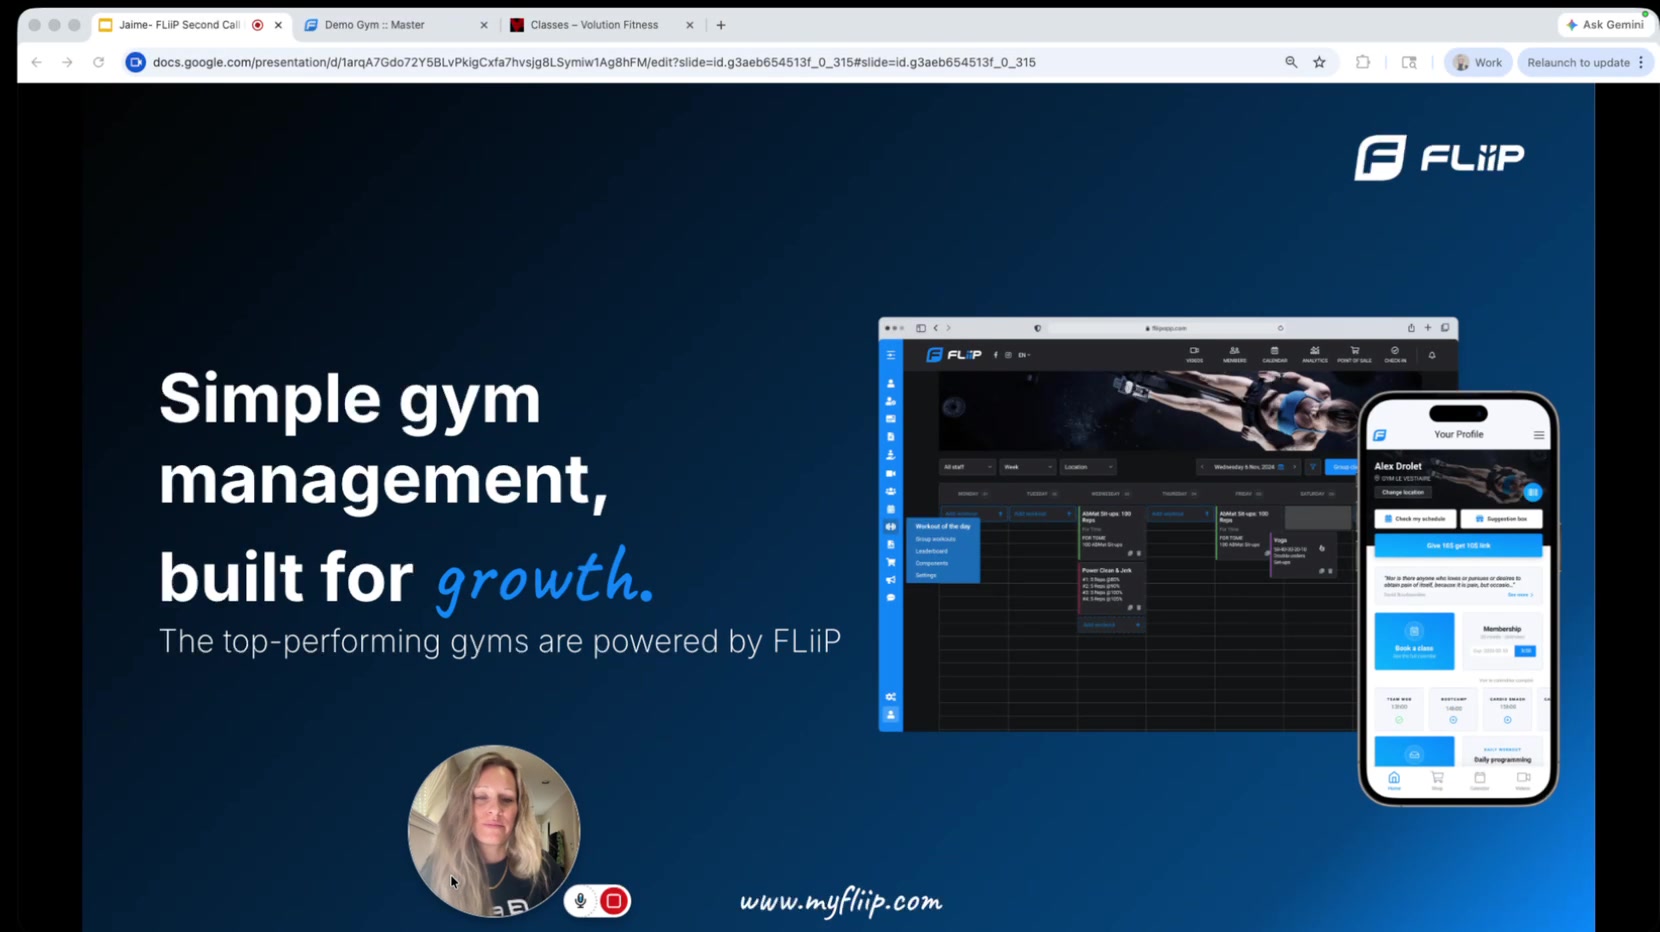Open the browser side panel icon
The height and width of the screenshot is (932, 1660).
[x=1409, y=62]
